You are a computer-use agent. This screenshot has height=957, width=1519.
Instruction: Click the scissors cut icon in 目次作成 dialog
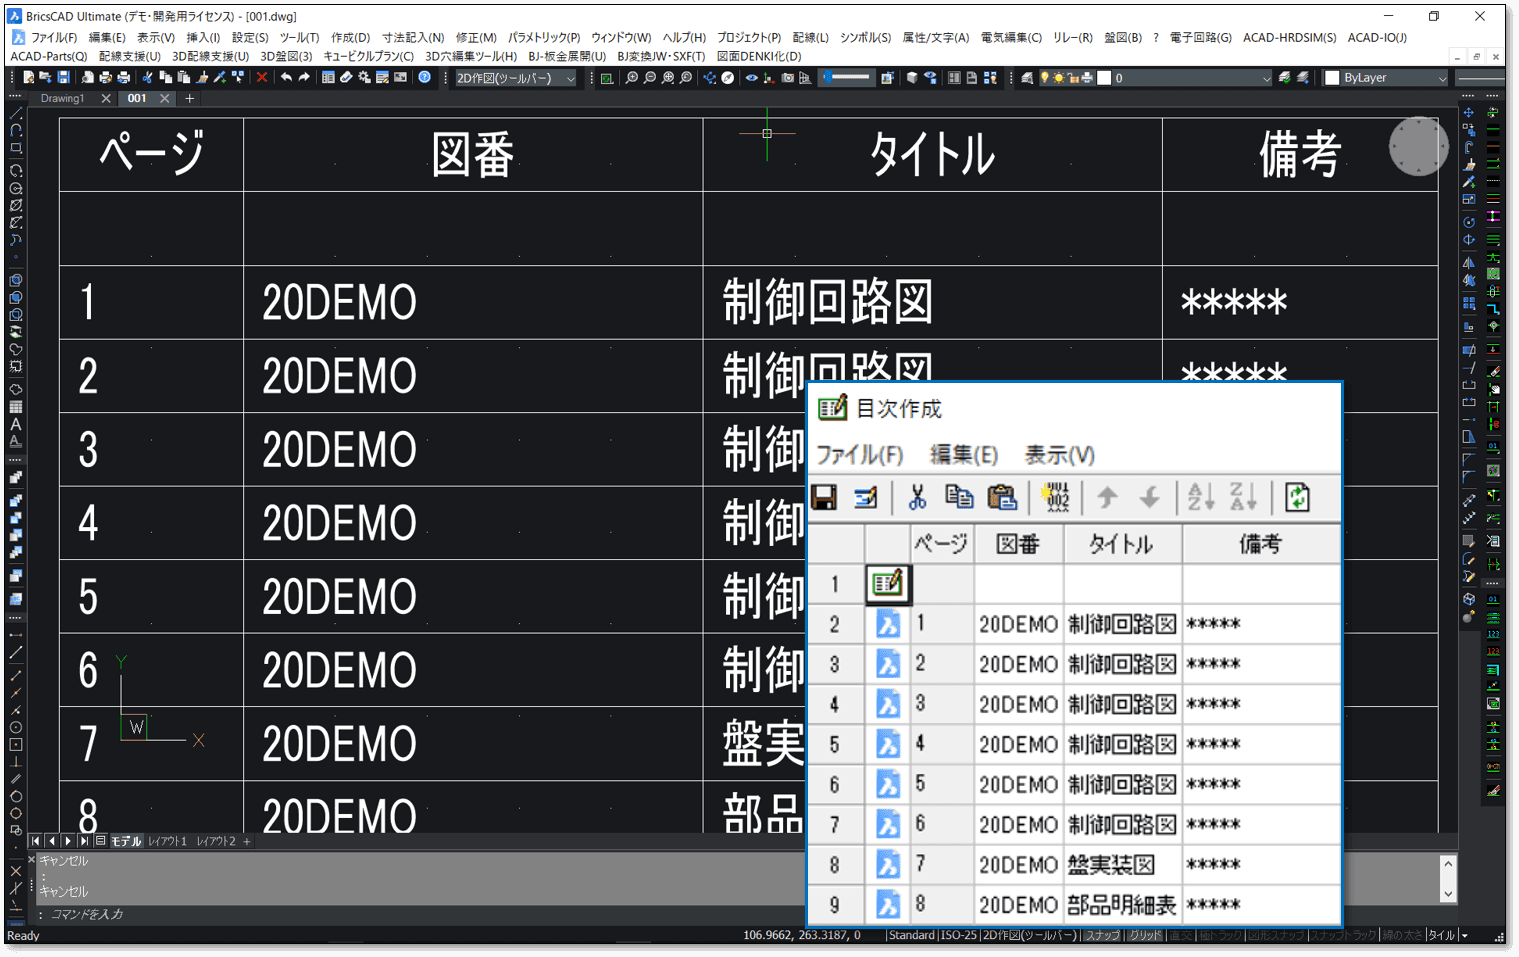[x=916, y=497]
